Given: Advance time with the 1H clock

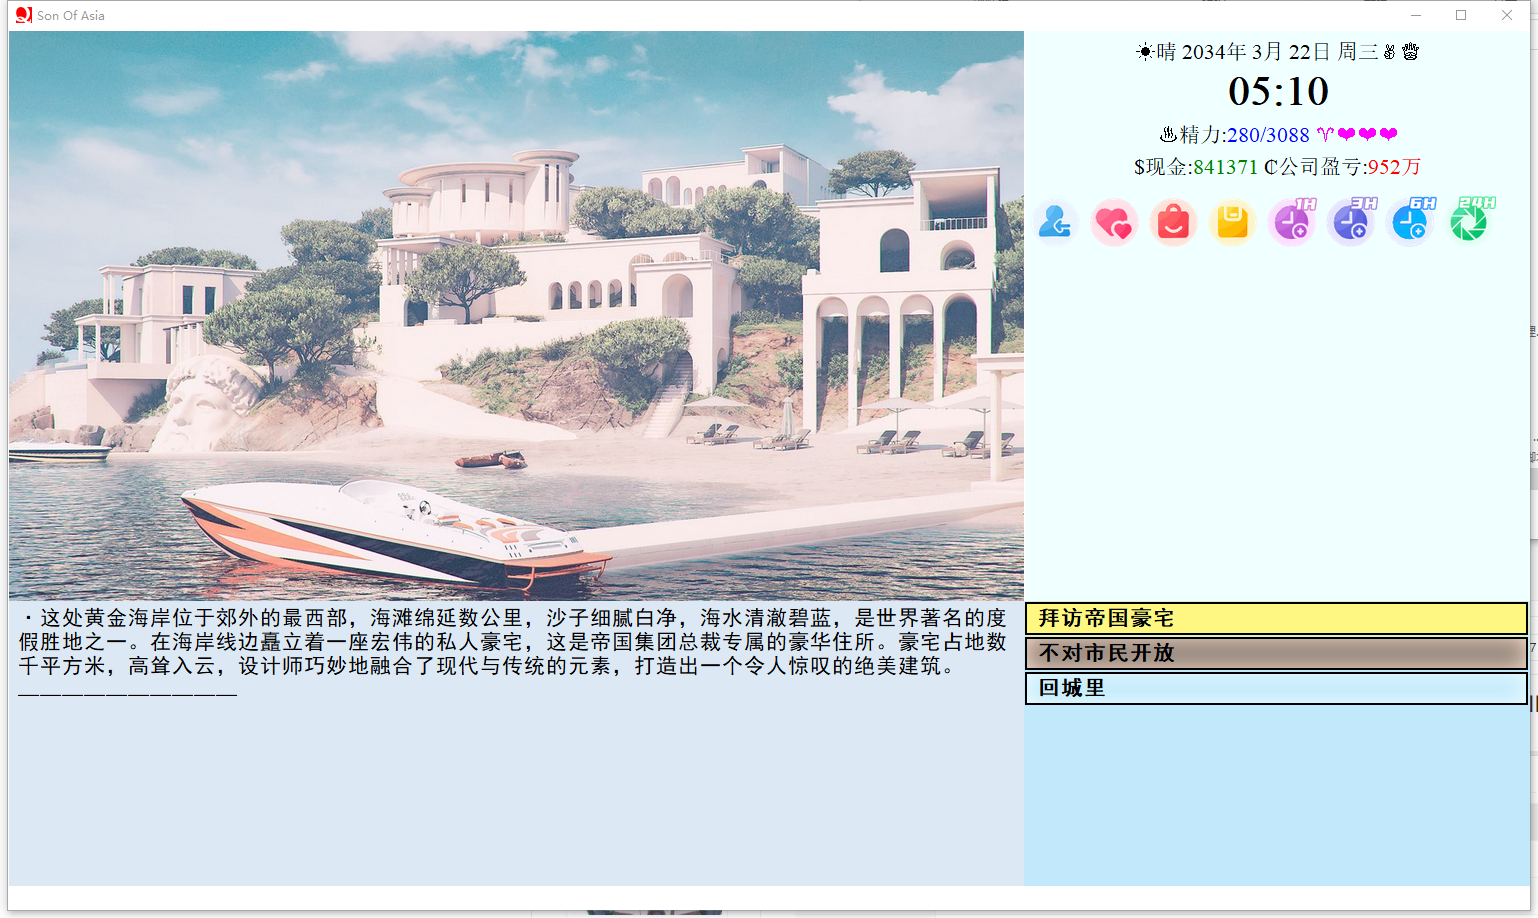Looking at the screenshot, I should coord(1292,222).
